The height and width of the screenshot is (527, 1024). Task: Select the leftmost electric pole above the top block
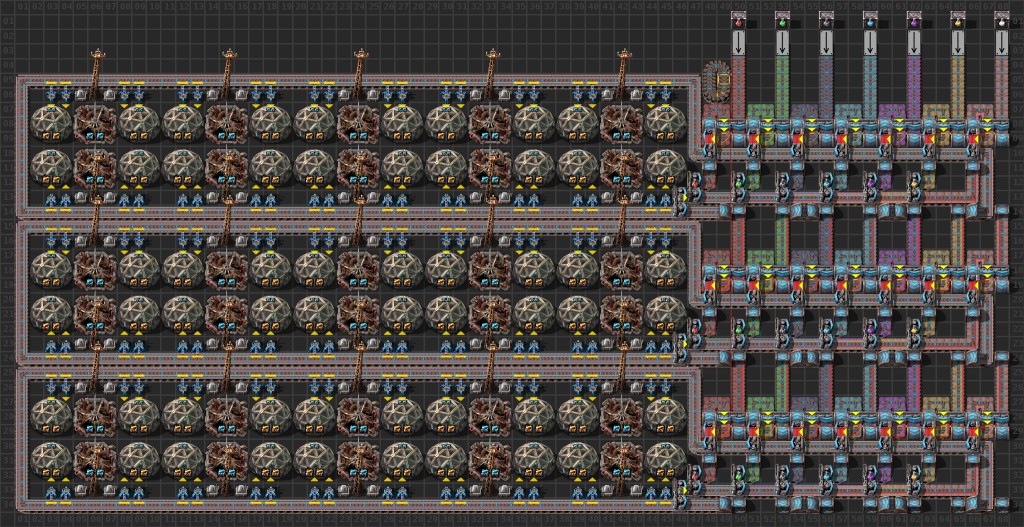[97, 74]
